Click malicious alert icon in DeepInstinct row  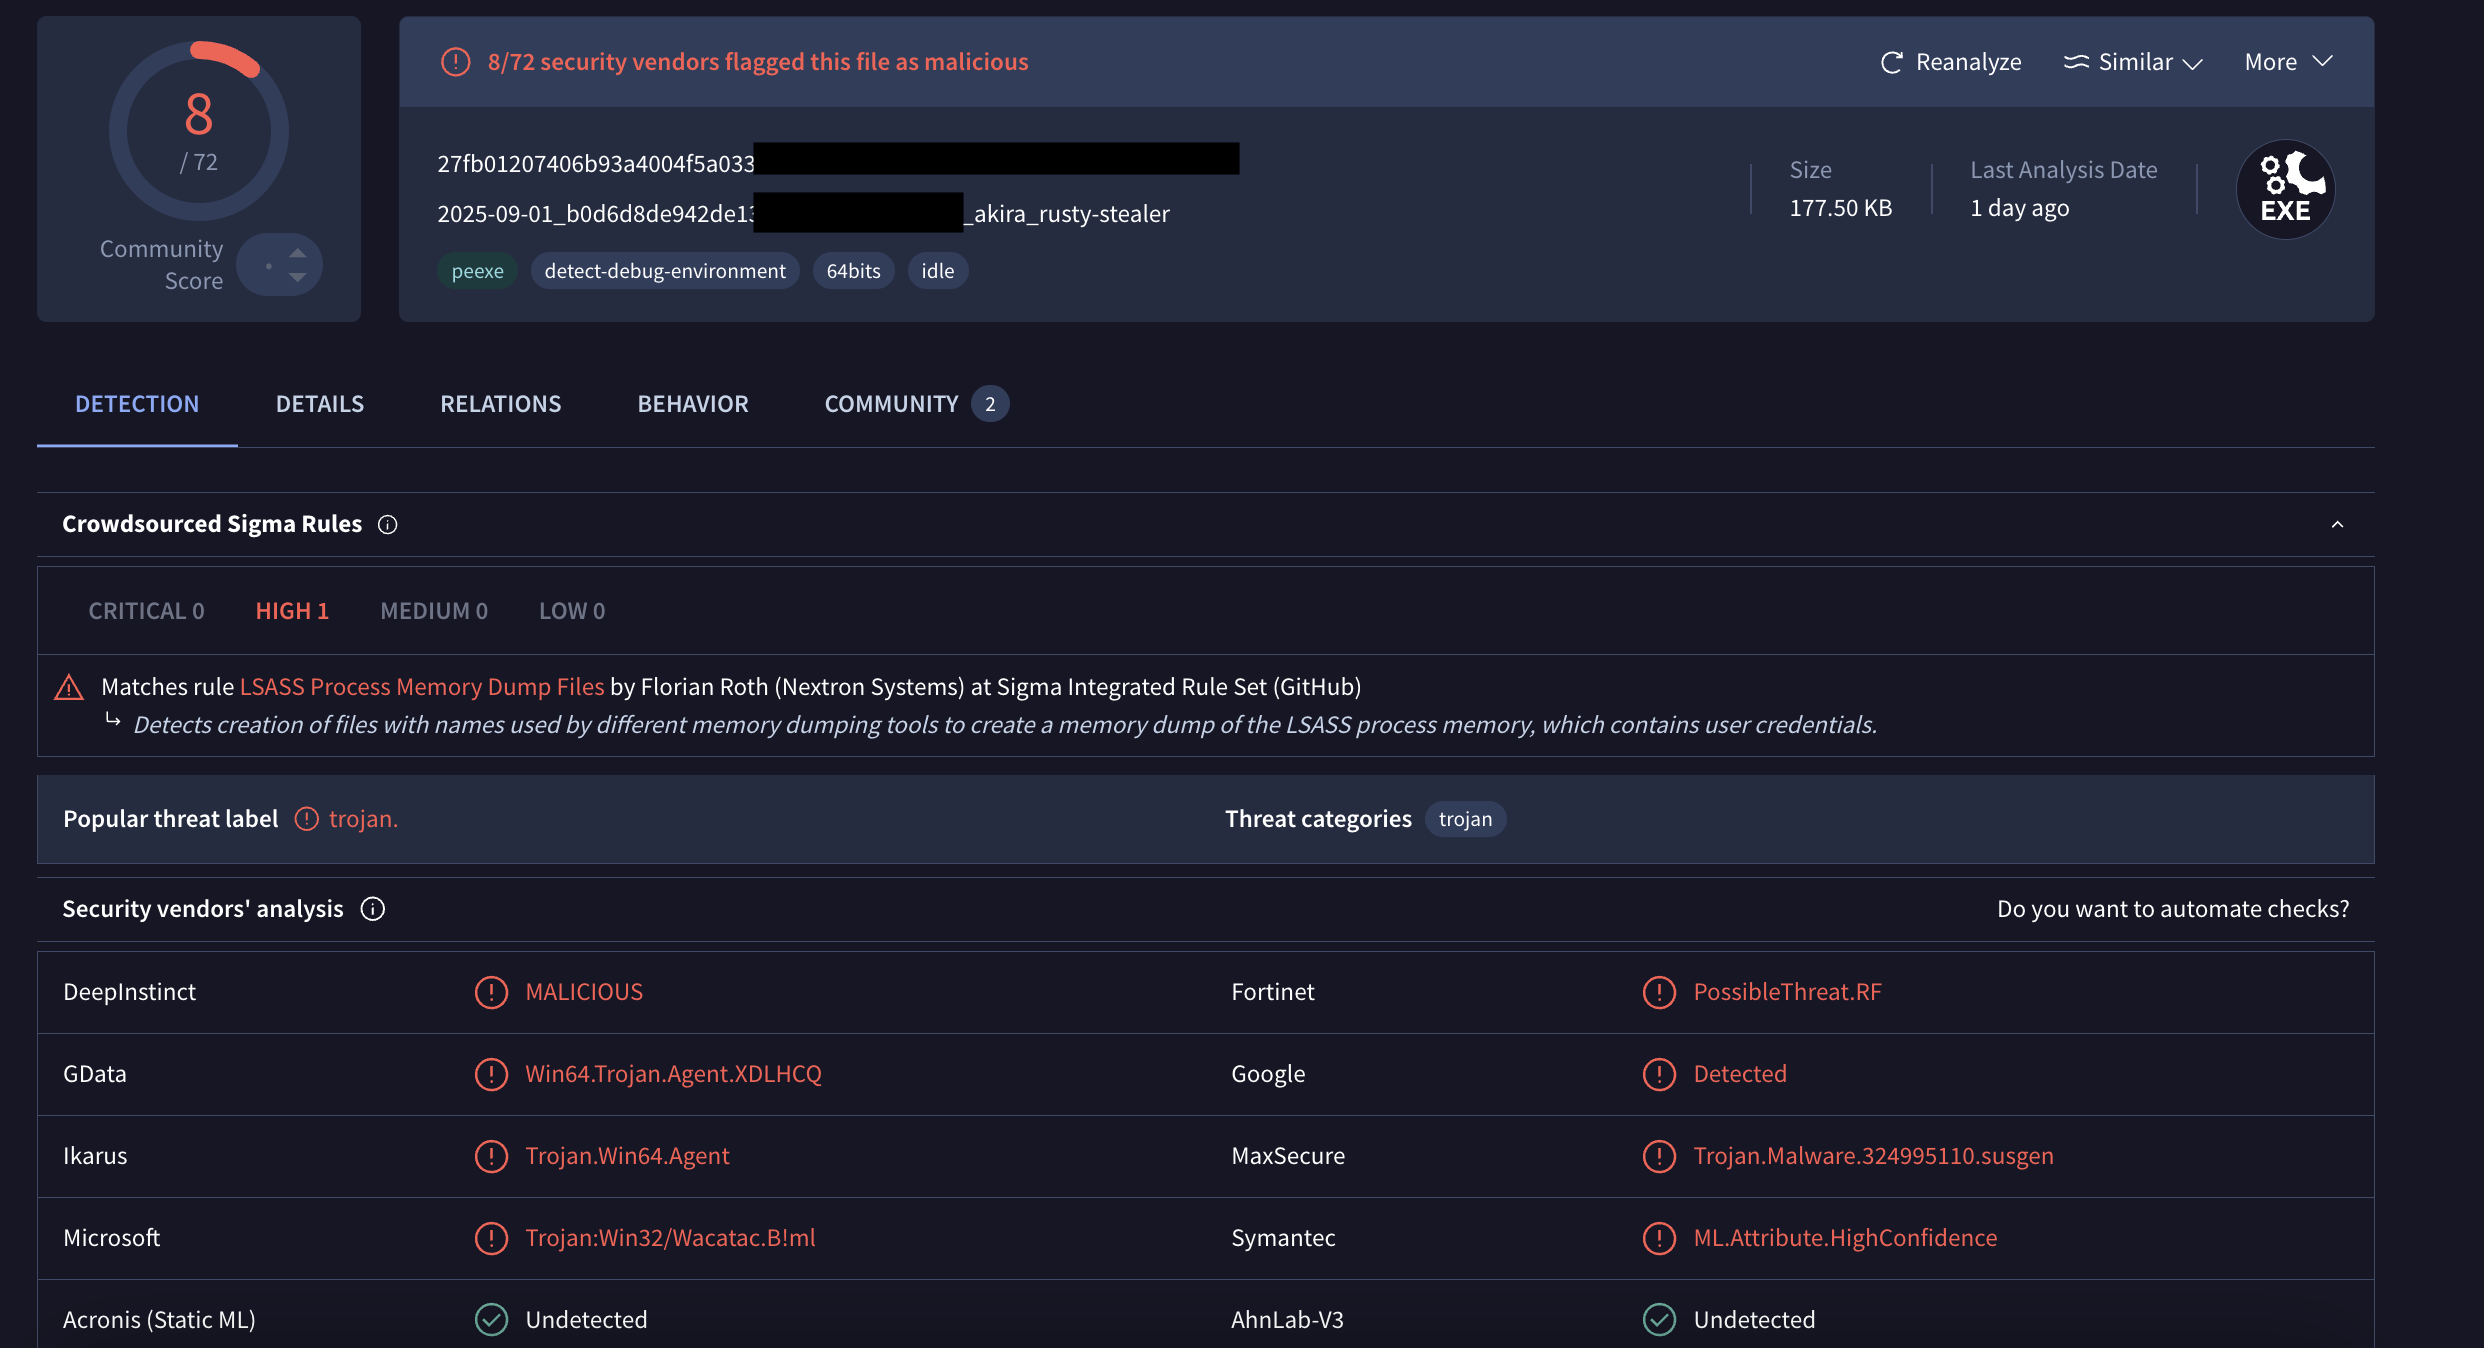pyautogui.click(x=491, y=992)
